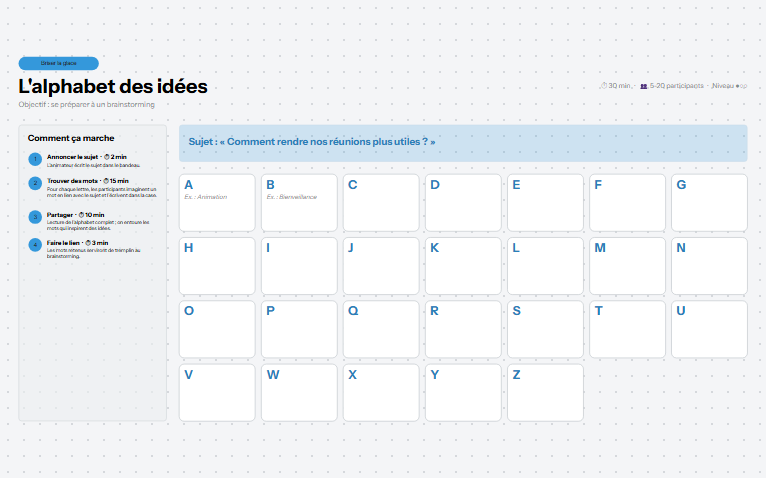This screenshot has height=478, width=766.
Task: Select the step 3 numbered circle
Action: (x=35, y=217)
